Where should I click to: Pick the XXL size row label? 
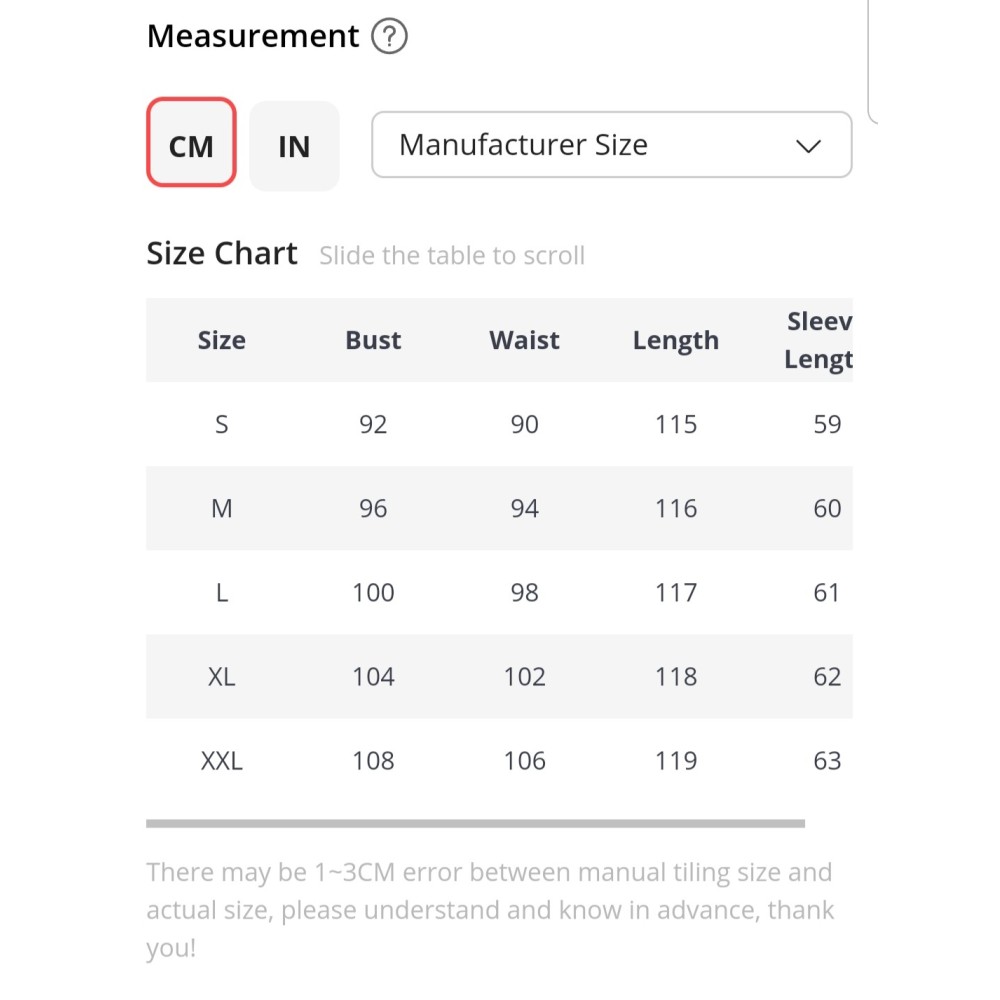222,761
